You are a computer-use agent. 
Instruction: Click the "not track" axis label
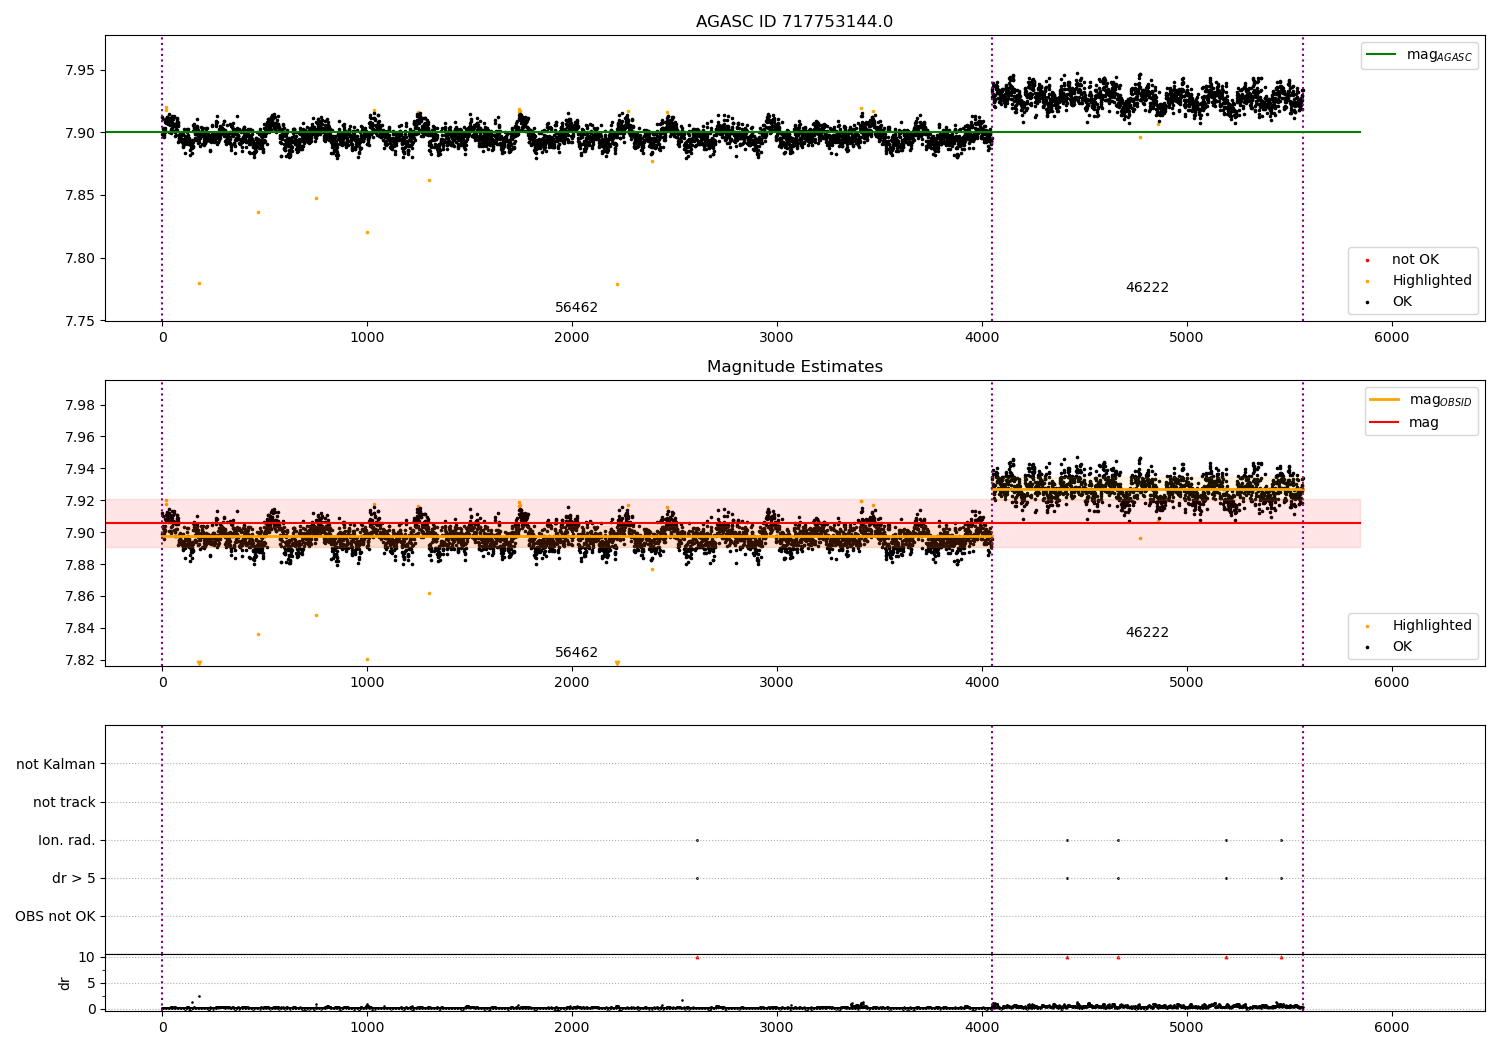coord(64,803)
